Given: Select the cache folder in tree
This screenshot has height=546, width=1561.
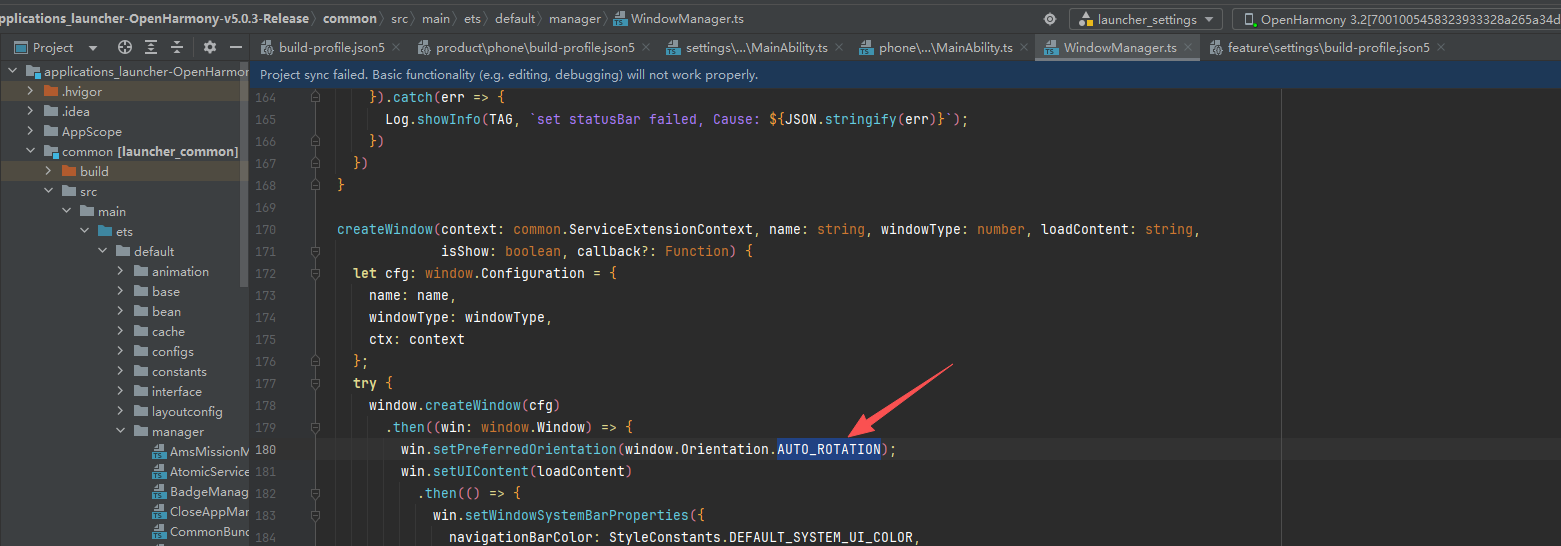Looking at the screenshot, I should point(168,331).
